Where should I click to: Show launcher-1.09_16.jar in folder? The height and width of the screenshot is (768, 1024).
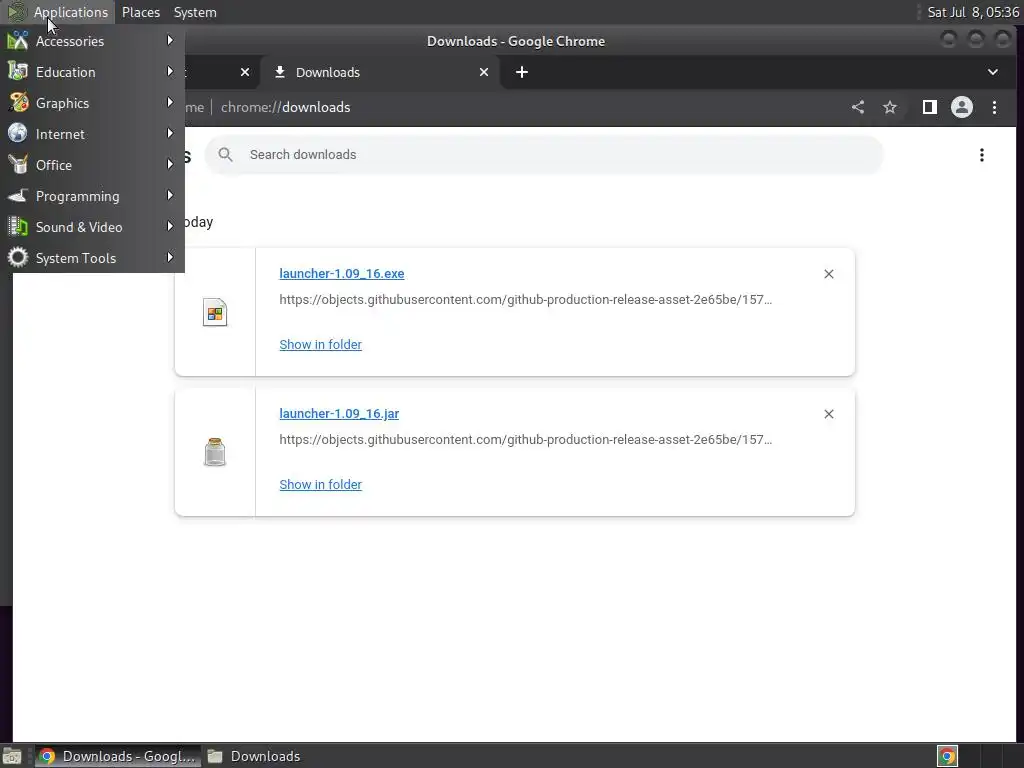321,485
